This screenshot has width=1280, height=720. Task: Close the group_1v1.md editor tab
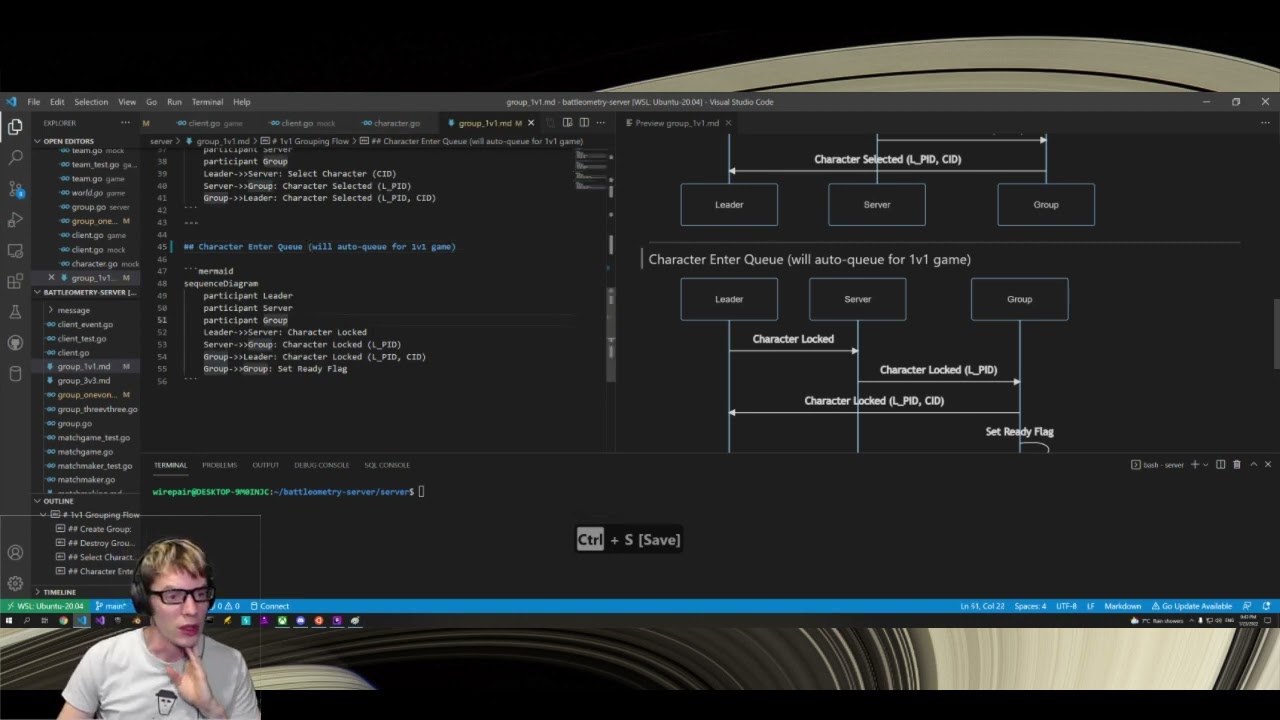[x=531, y=123]
